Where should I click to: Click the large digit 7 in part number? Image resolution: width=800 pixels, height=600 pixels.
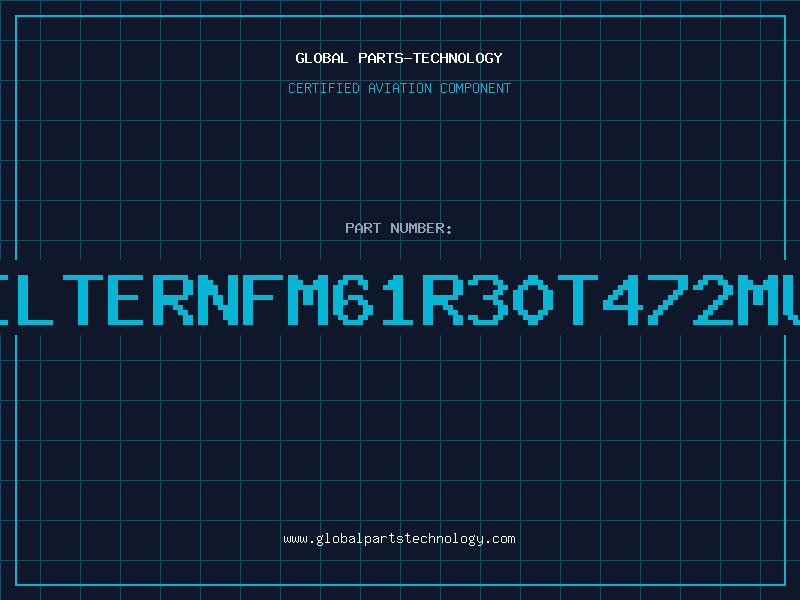point(668,299)
